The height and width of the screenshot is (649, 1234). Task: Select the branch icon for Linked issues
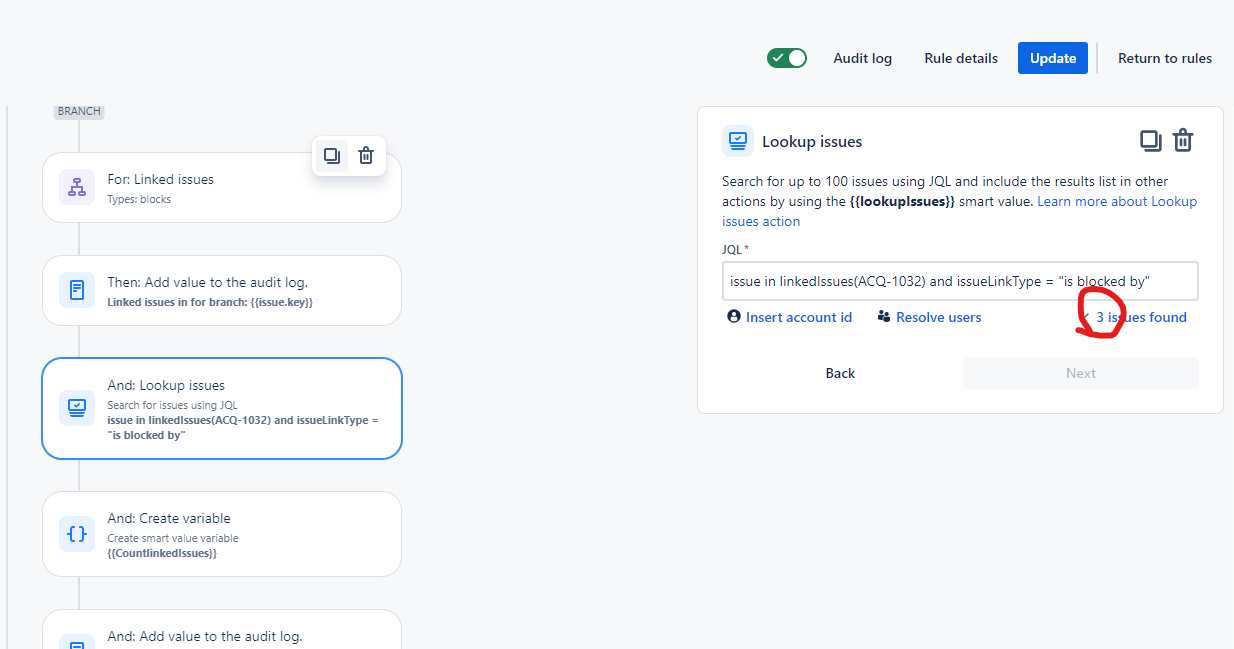(77, 187)
